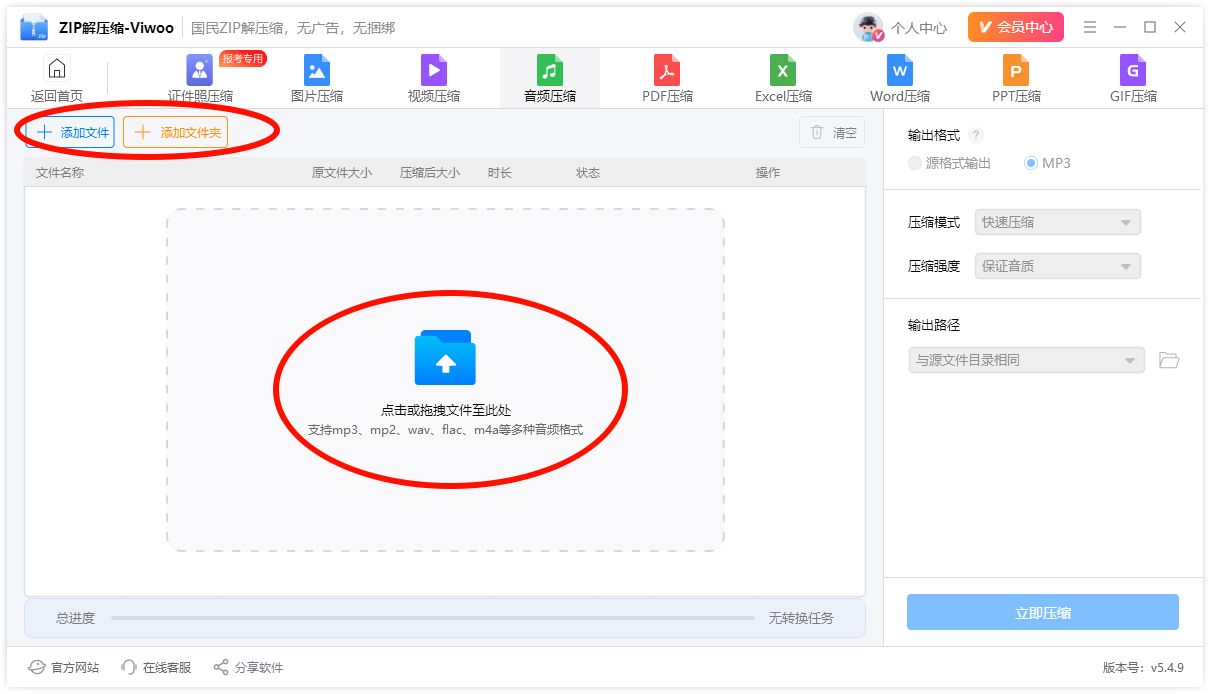Click the 总进度 progress bar
The width and height of the screenshot is (1210, 694).
[432, 618]
